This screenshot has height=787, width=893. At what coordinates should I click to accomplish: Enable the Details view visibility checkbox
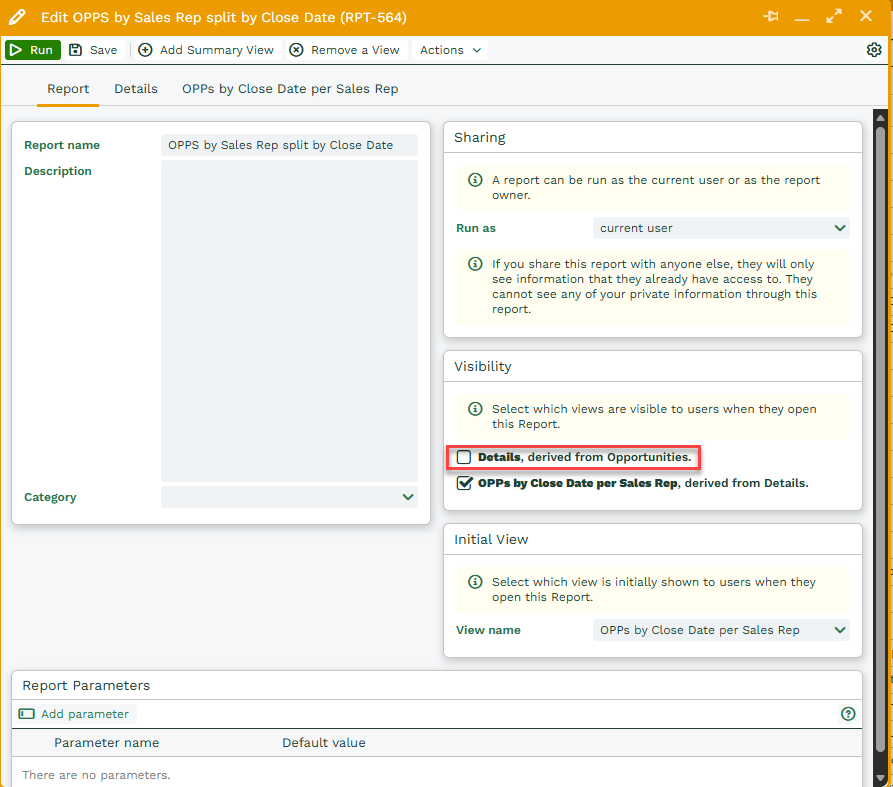click(x=464, y=457)
